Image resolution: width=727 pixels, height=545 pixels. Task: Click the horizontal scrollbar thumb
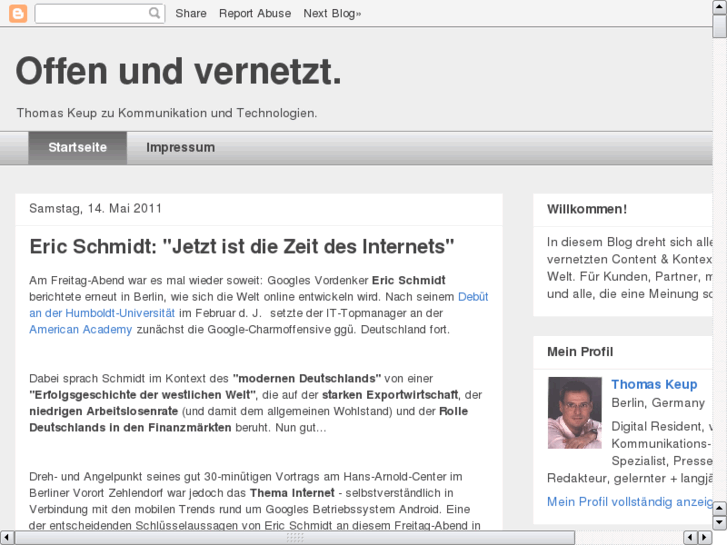click(x=295, y=537)
